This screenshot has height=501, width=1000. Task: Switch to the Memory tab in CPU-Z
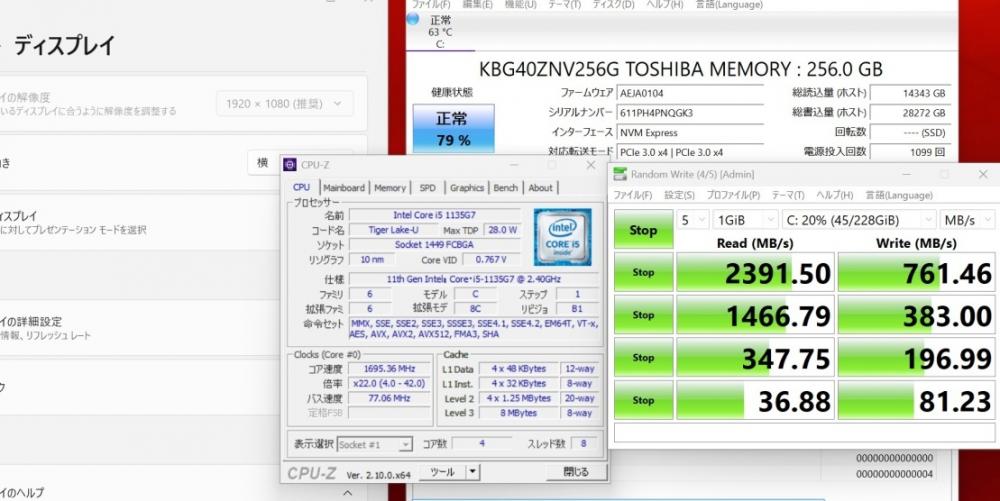pyautogui.click(x=390, y=188)
